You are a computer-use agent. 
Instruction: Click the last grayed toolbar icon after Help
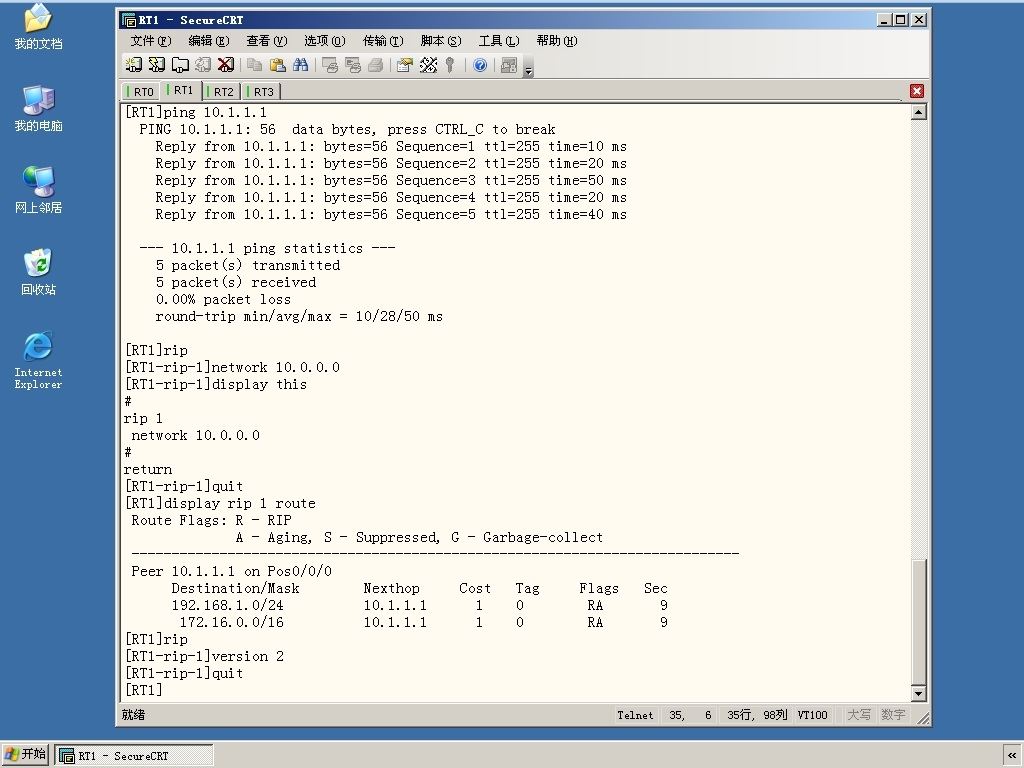pos(509,65)
